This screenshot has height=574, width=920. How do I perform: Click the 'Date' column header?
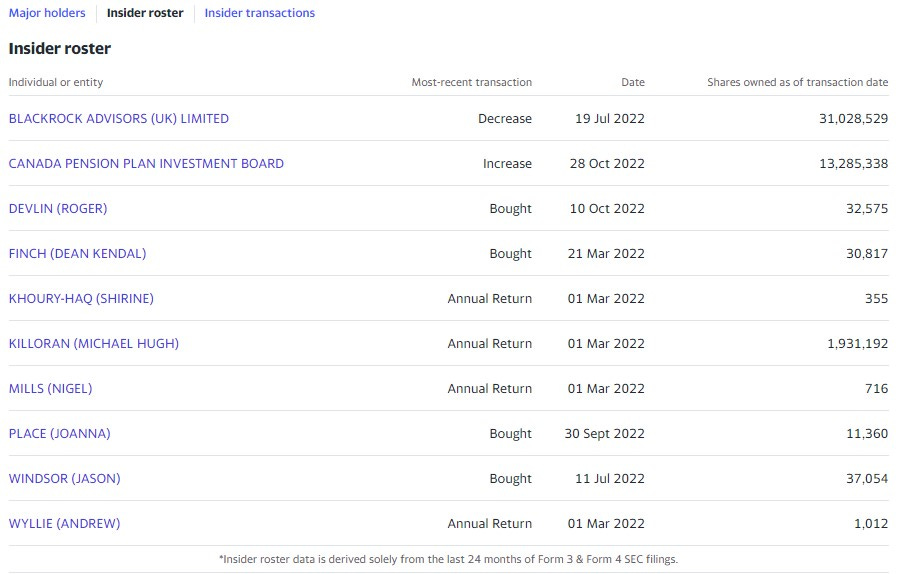[633, 82]
